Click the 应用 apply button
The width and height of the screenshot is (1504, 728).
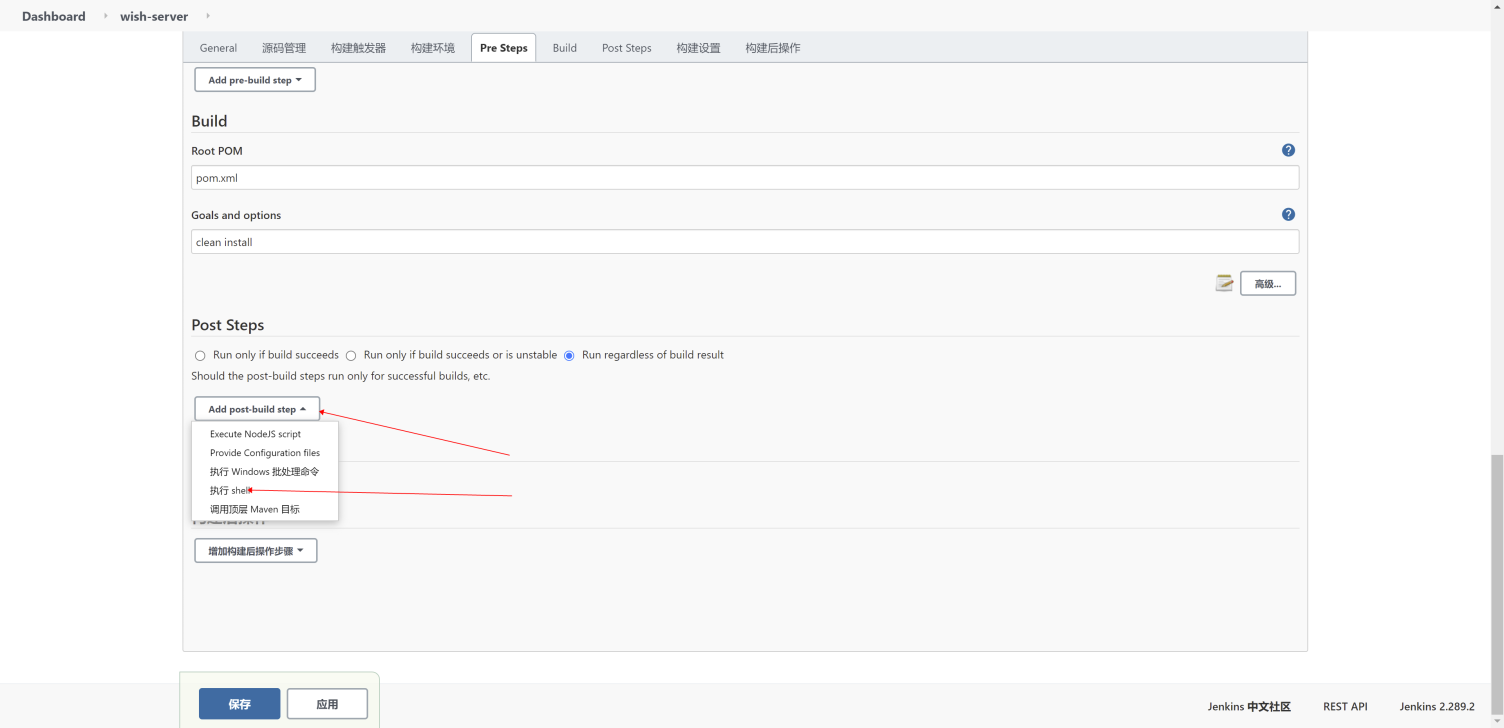pyautogui.click(x=327, y=704)
